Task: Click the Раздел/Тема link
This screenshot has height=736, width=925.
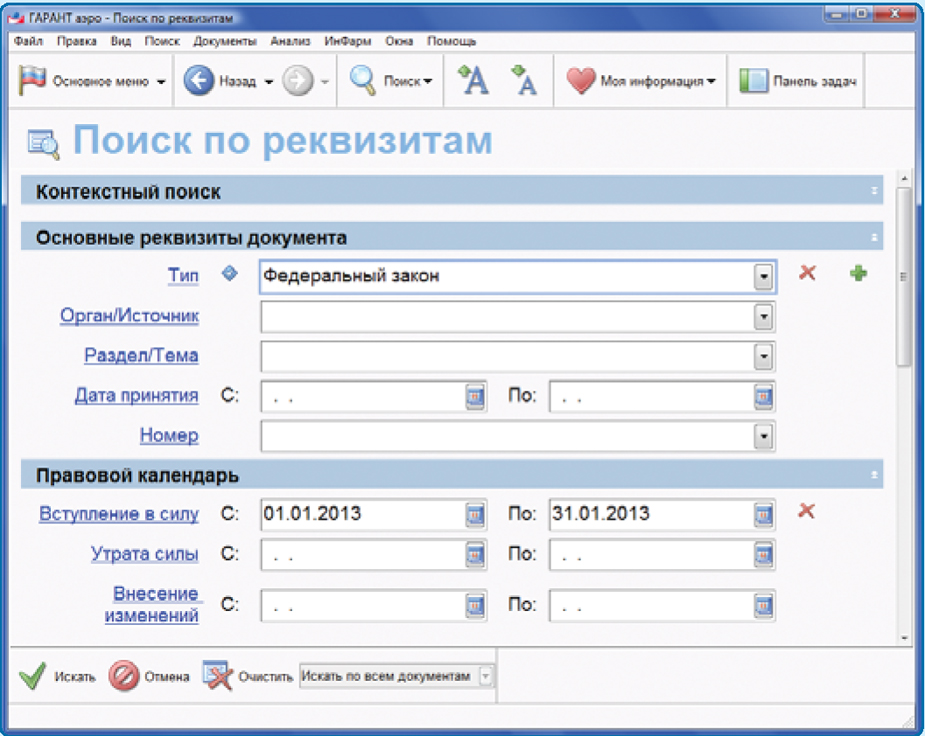Action: point(140,355)
